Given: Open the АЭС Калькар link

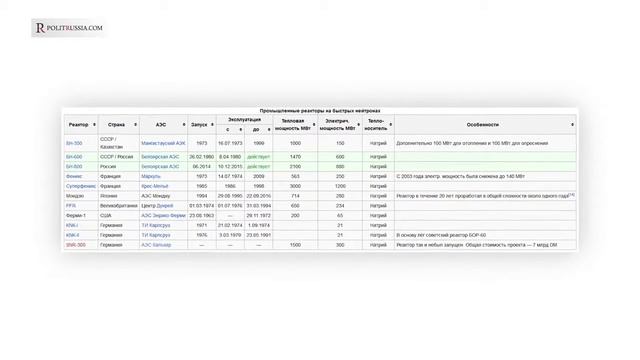Looking at the screenshot, I should tap(156, 245).
